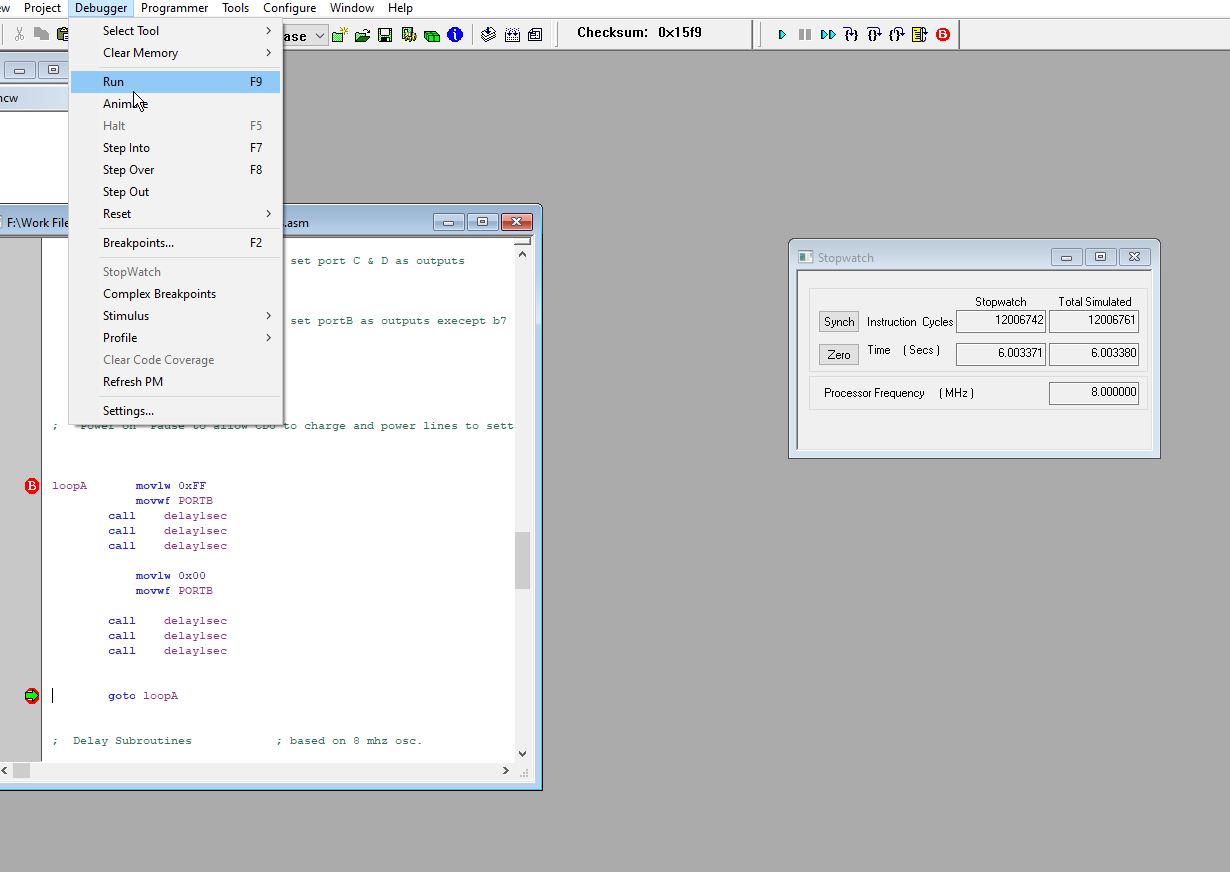
Task: Click the green package icon in toolbar
Action: click(432, 35)
